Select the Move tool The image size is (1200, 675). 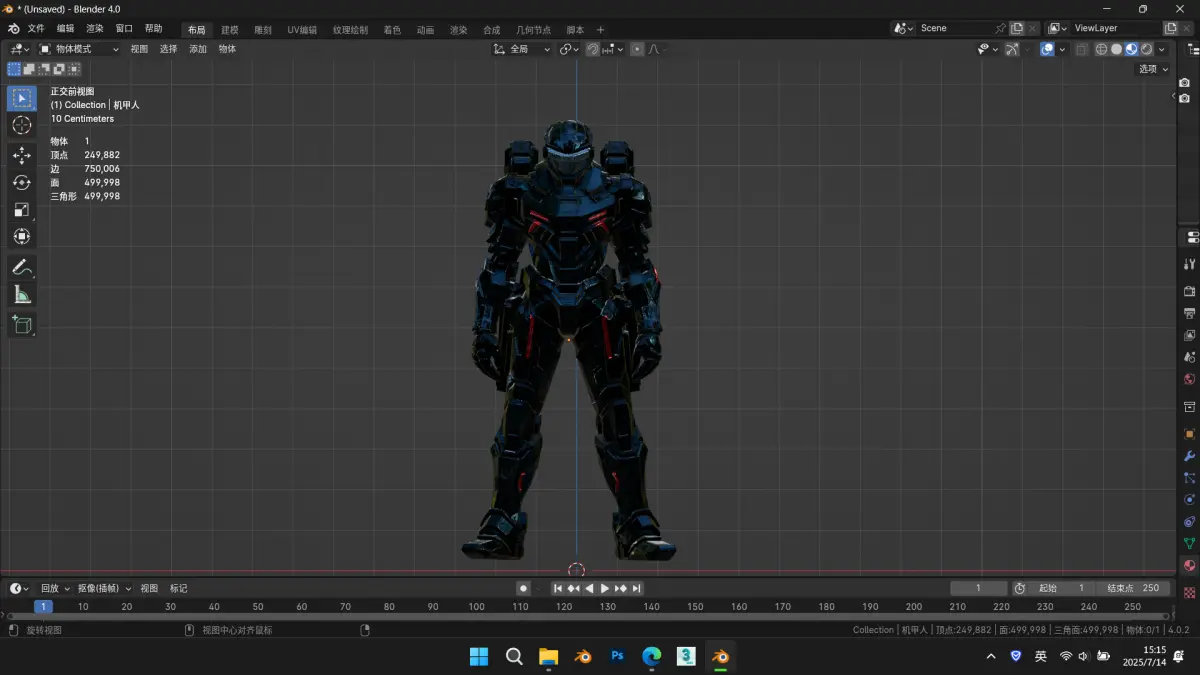[x=22, y=155]
